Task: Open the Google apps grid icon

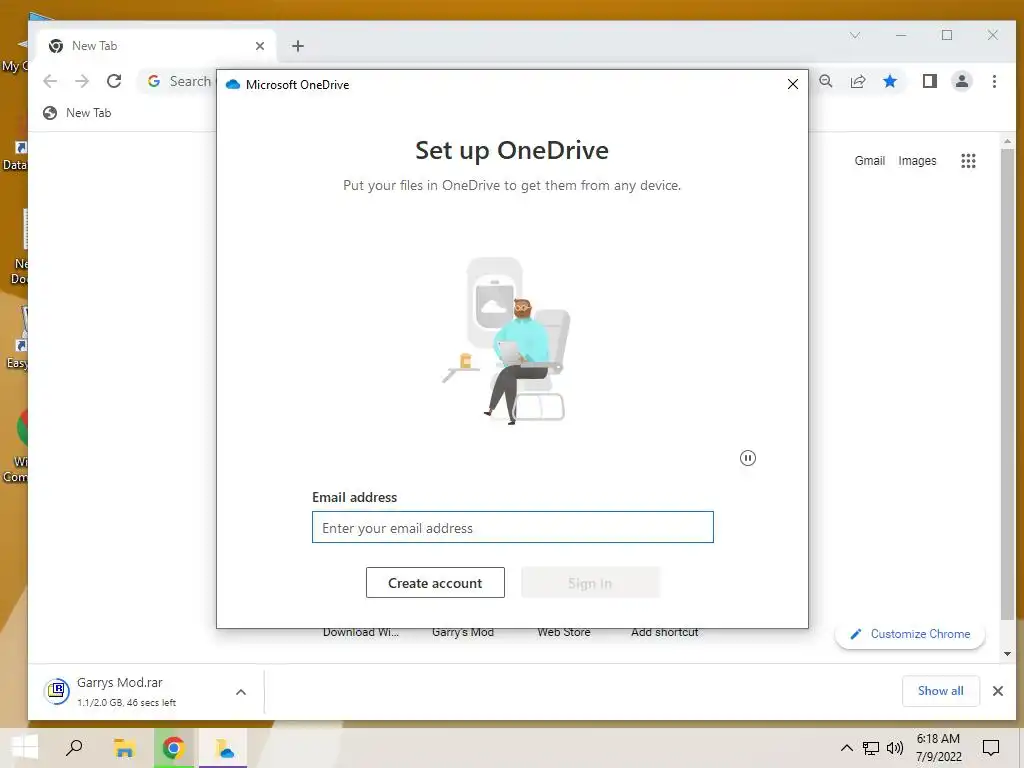Action: pyautogui.click(x=968, y=161)
